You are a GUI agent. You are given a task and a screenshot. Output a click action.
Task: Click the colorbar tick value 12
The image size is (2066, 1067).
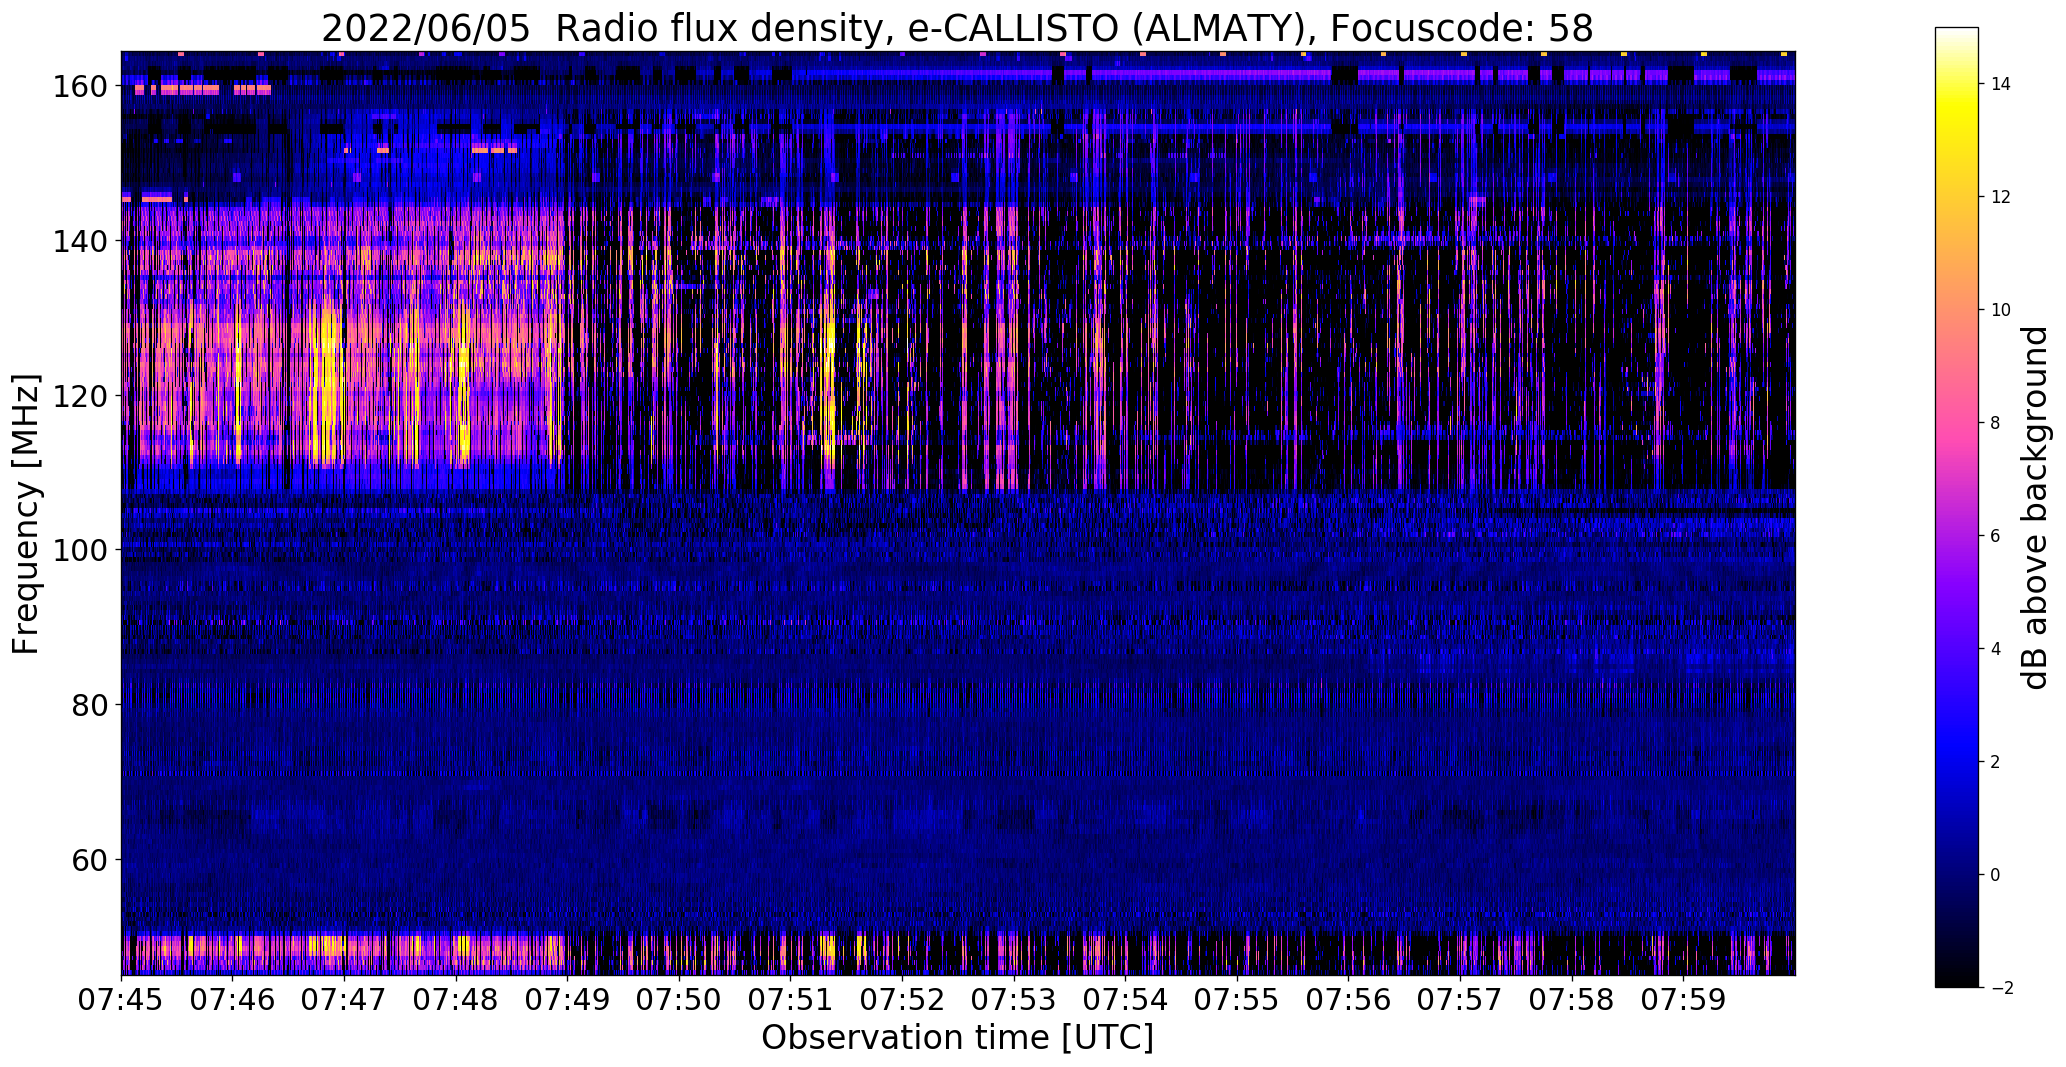tap(2001, 197)
